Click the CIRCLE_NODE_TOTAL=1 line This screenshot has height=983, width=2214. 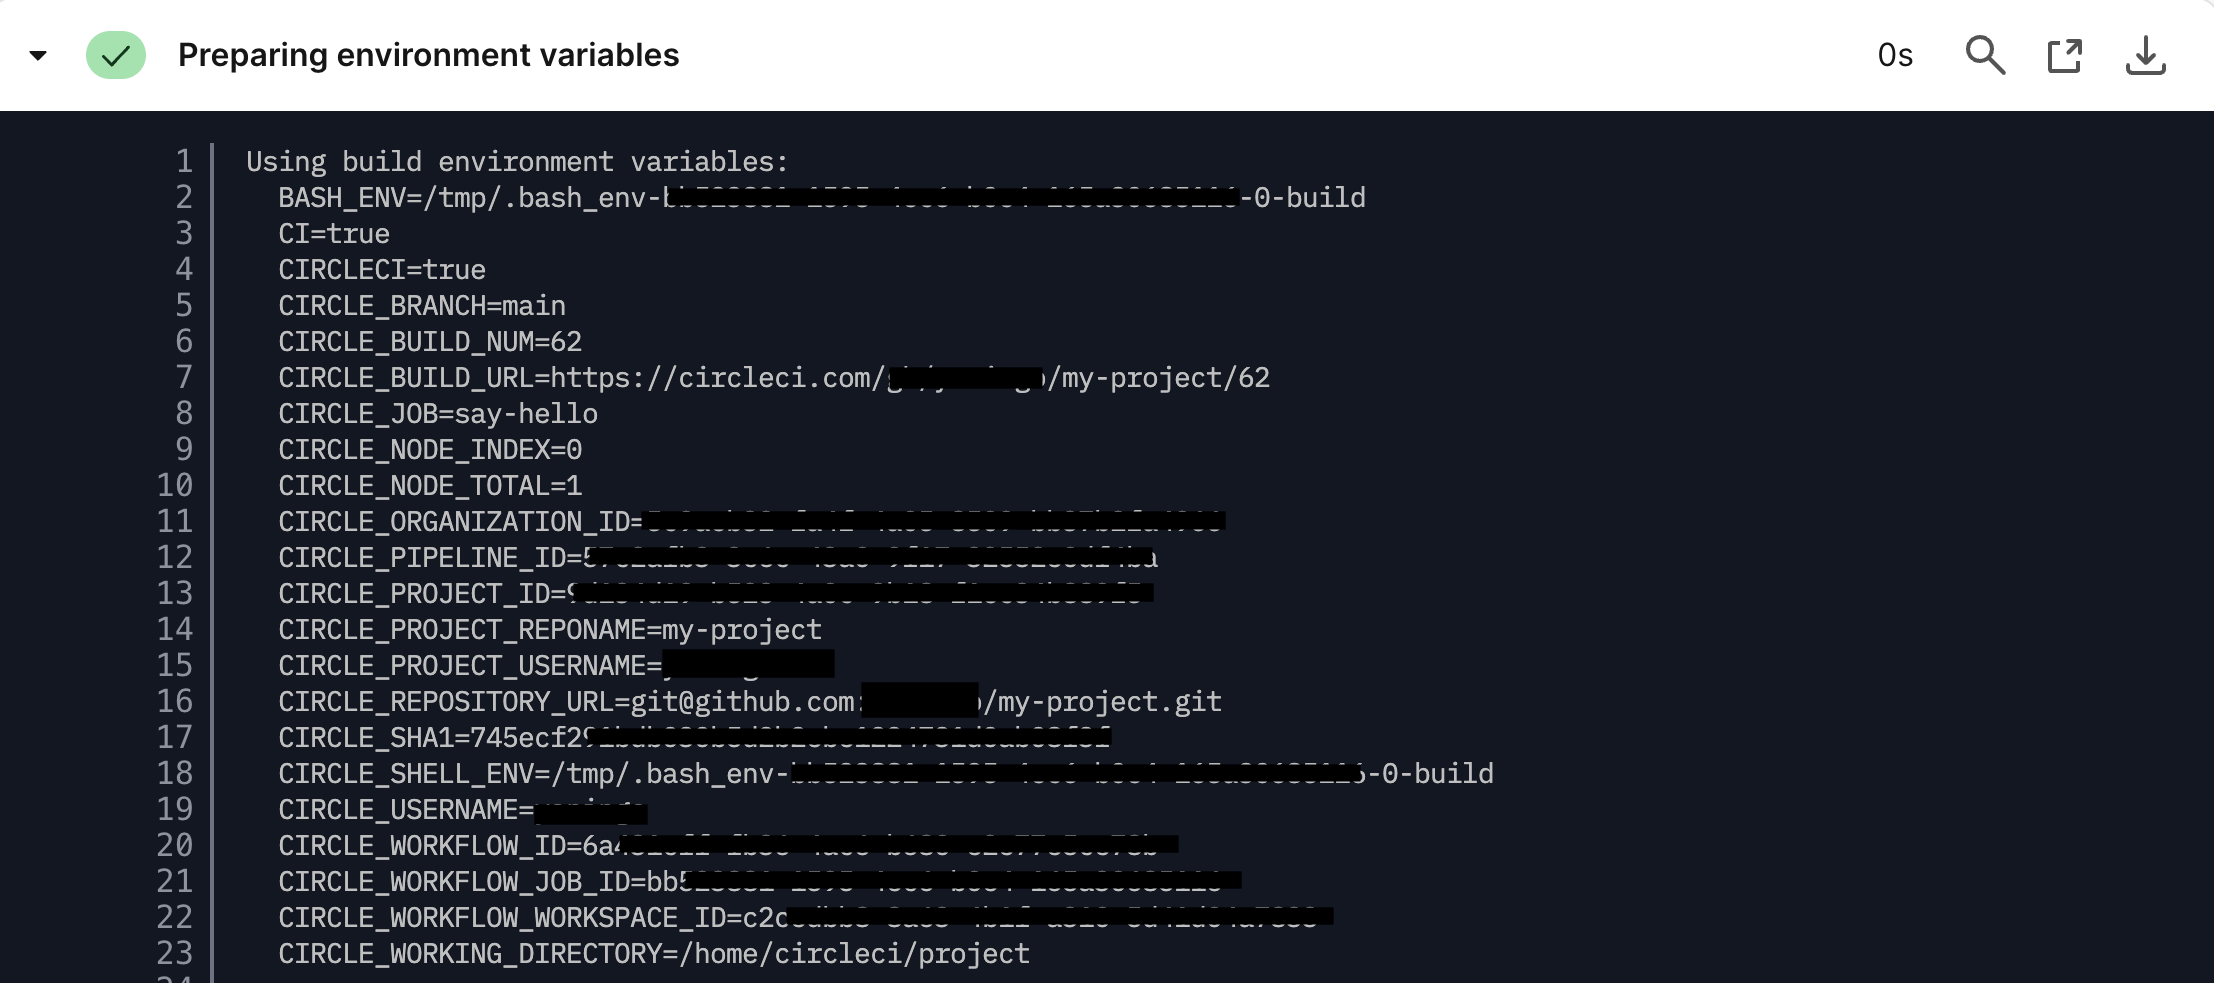click(x=429, y=485)
